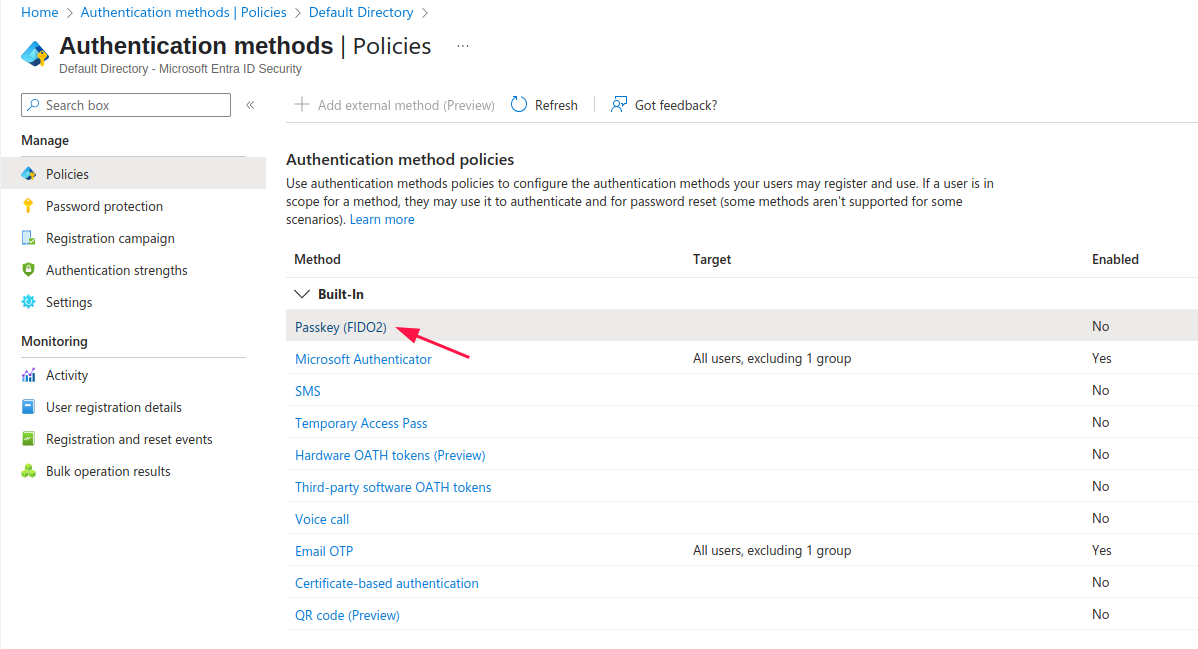Open the ellipsis more options menu
The image size is (1198, 649).
[x=463, y=46]
